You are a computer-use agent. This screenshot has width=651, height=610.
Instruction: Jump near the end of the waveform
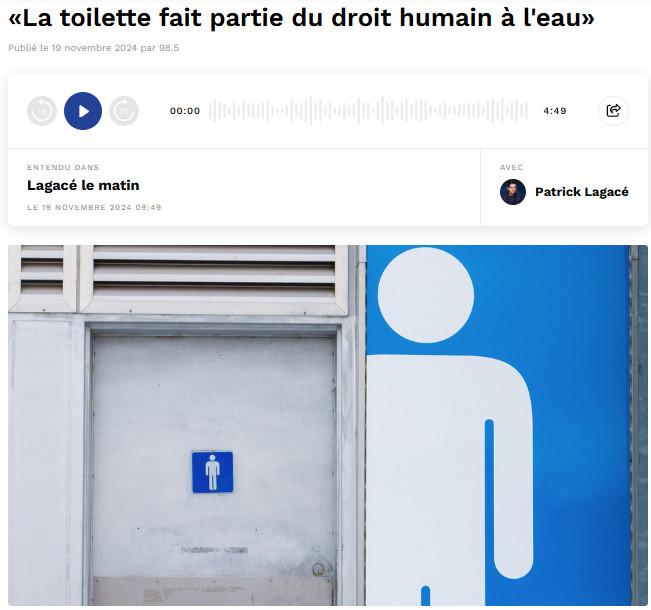coord(525,110)
